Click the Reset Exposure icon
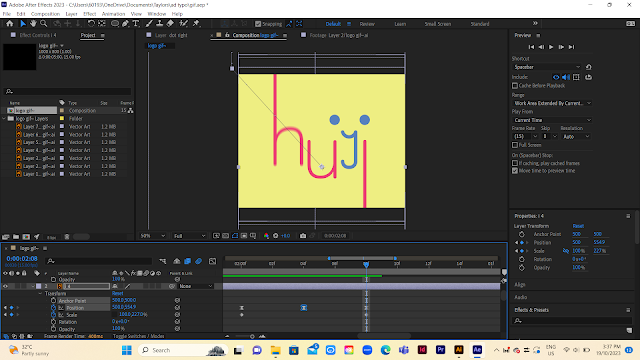 pos(276,236)
